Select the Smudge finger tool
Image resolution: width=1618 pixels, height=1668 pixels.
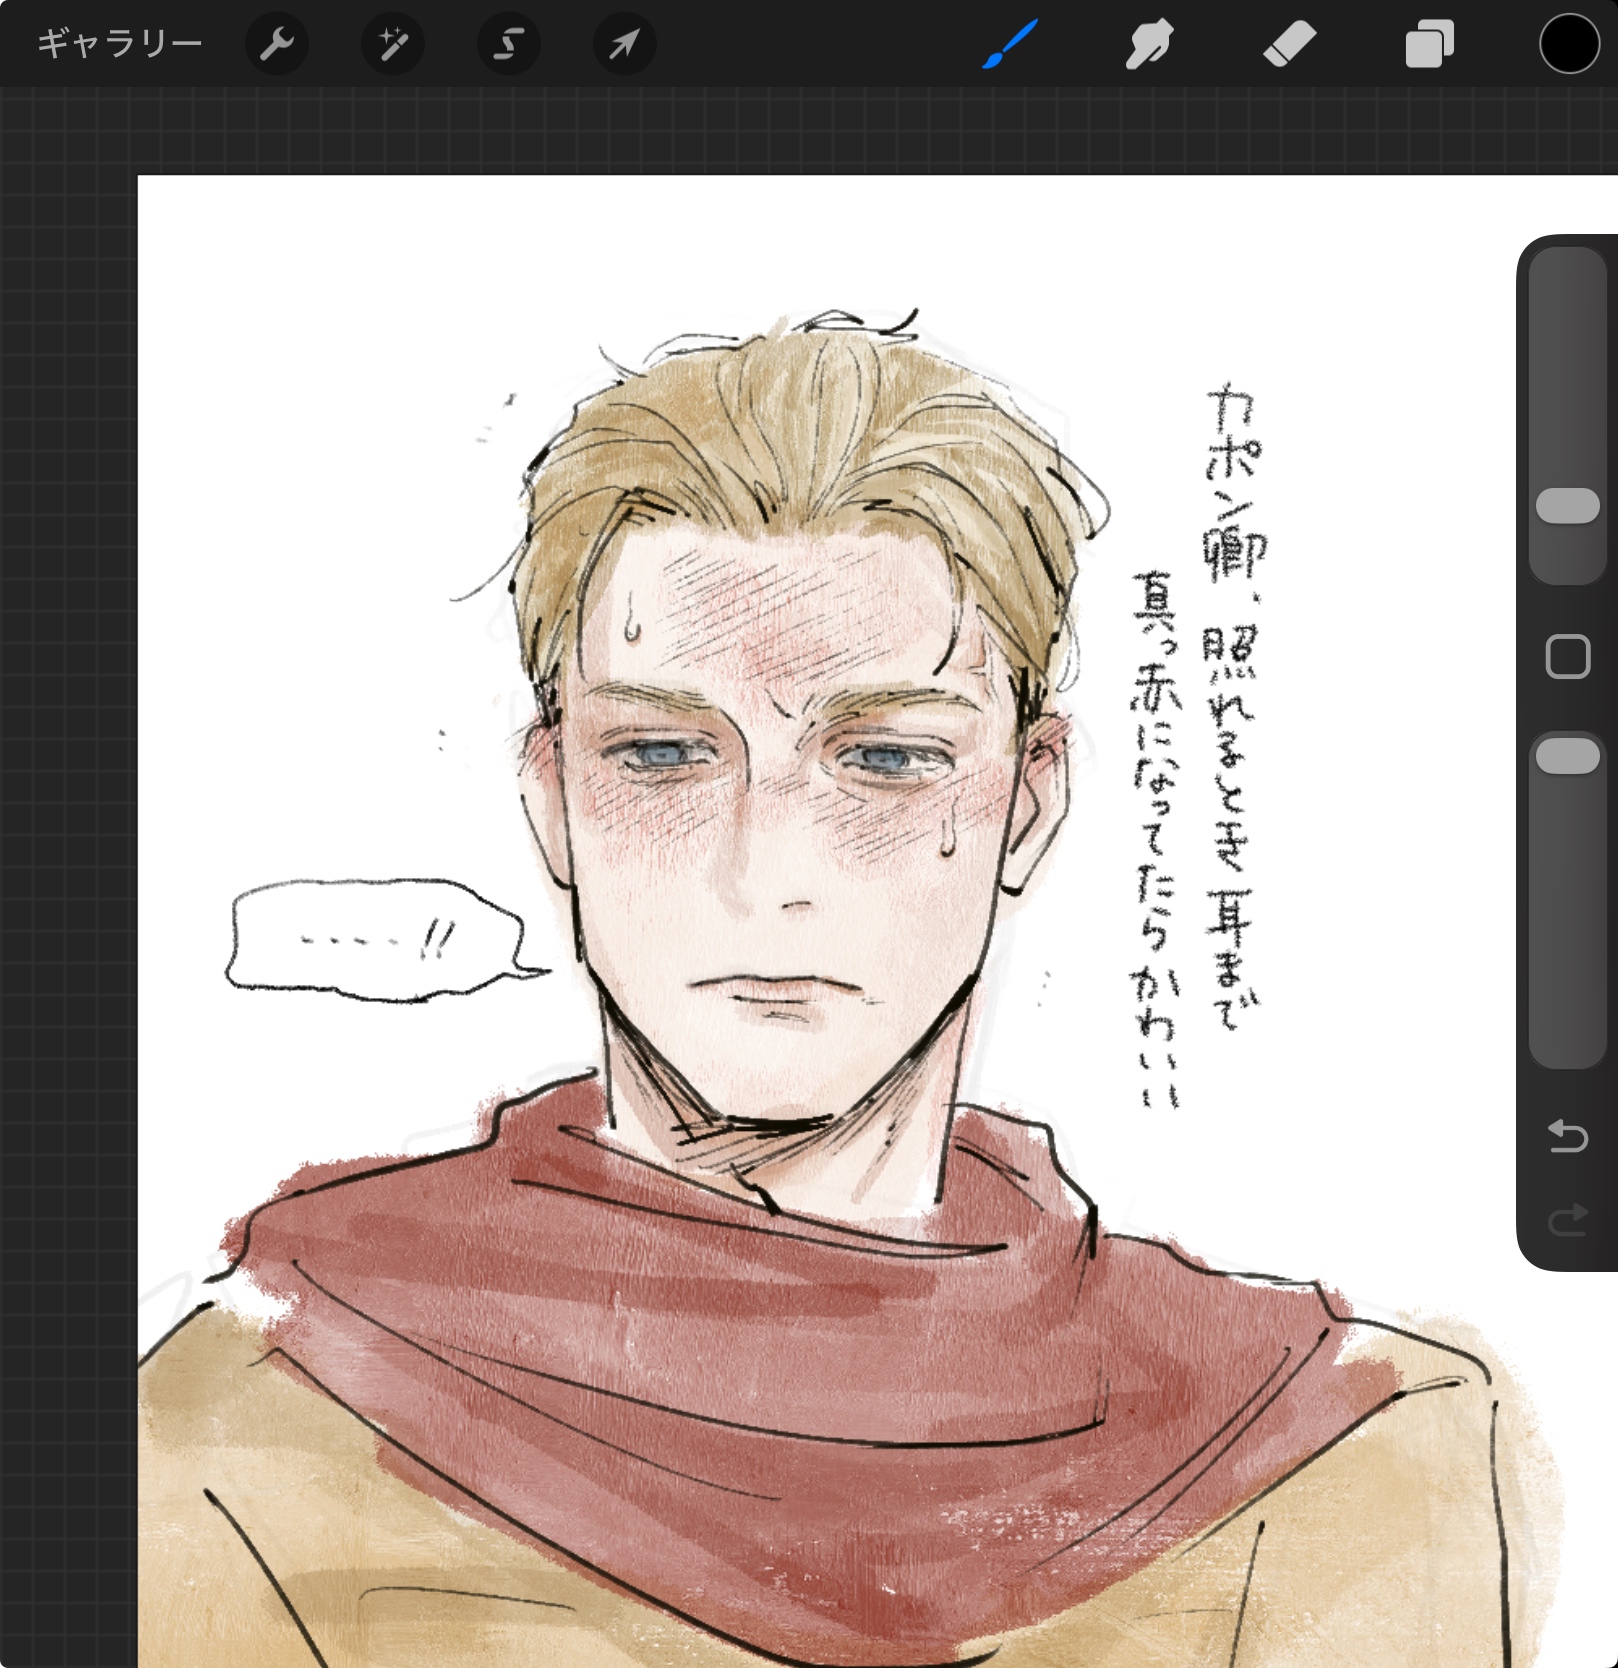pyautogui.click(x=1149, y=45)
